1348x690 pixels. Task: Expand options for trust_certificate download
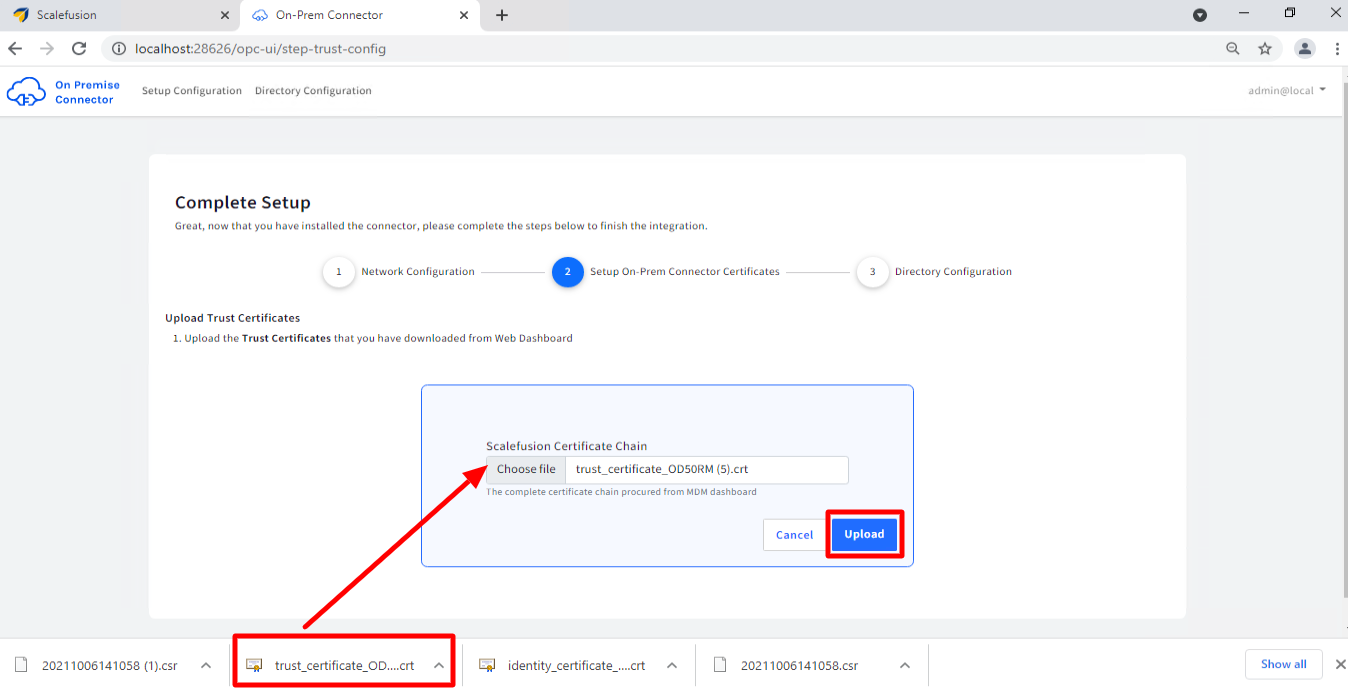click(x=438, y=665)
